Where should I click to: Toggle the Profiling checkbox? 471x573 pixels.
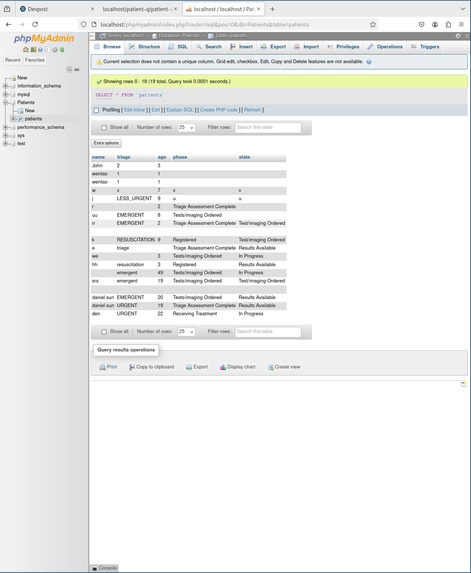(96, 110)
